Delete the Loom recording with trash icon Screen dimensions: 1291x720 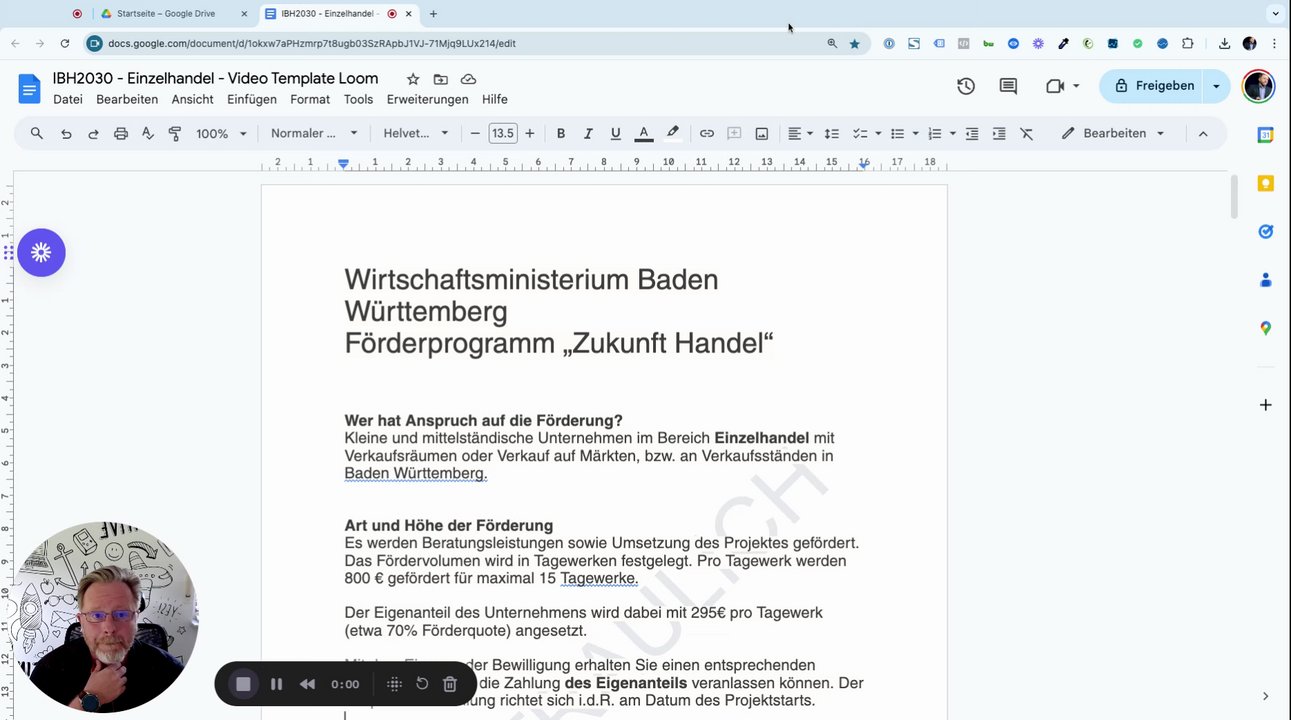(450, 684)
